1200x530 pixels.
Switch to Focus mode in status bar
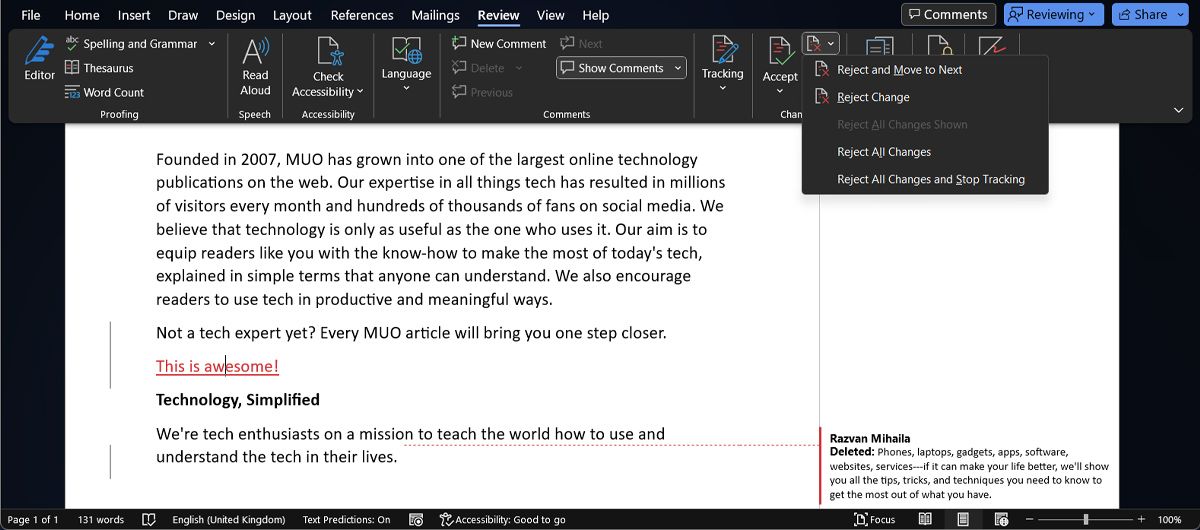point(874,520)
